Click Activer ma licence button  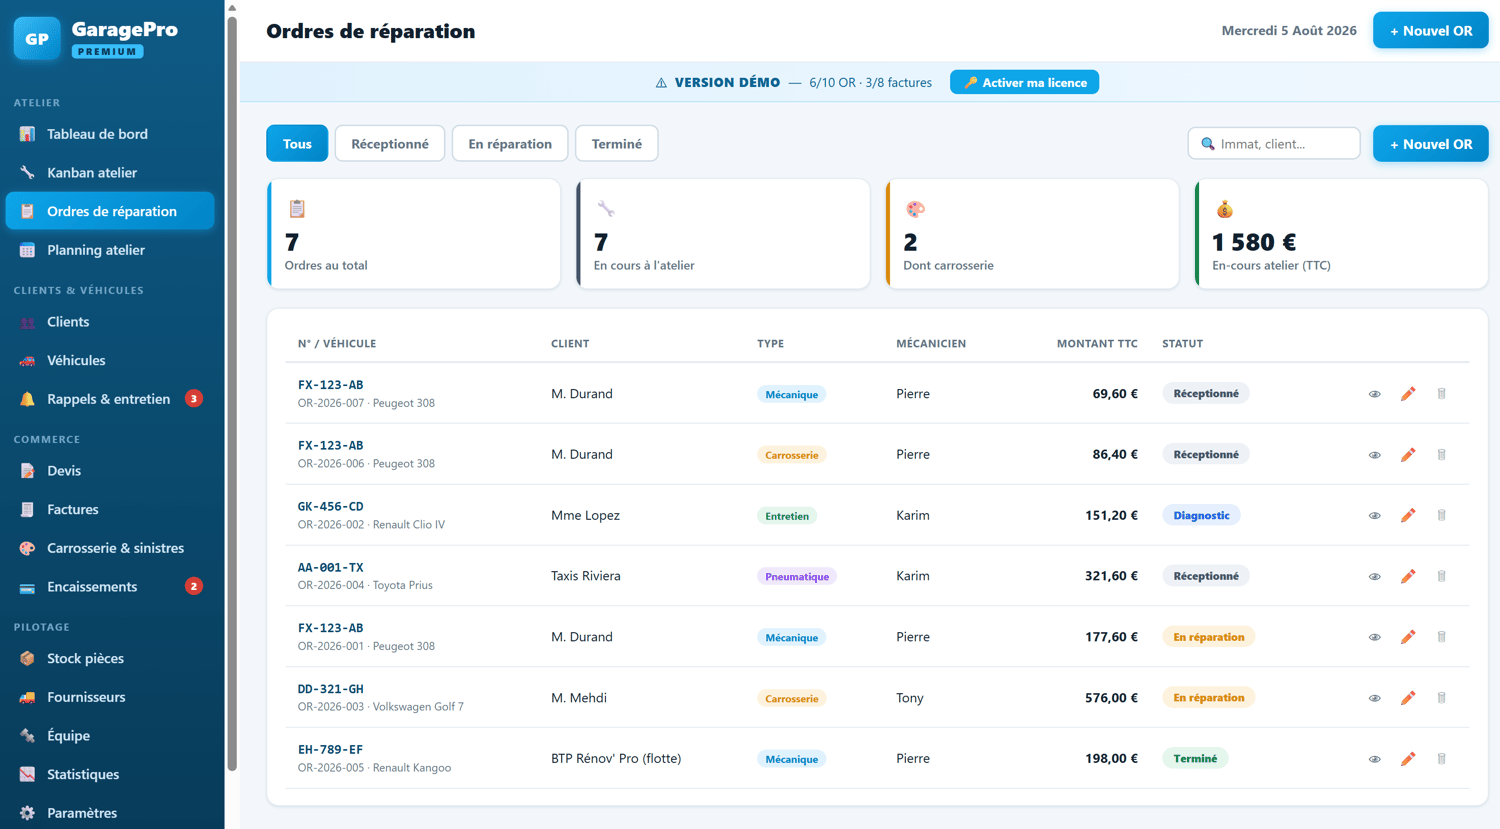(1024, 82)
